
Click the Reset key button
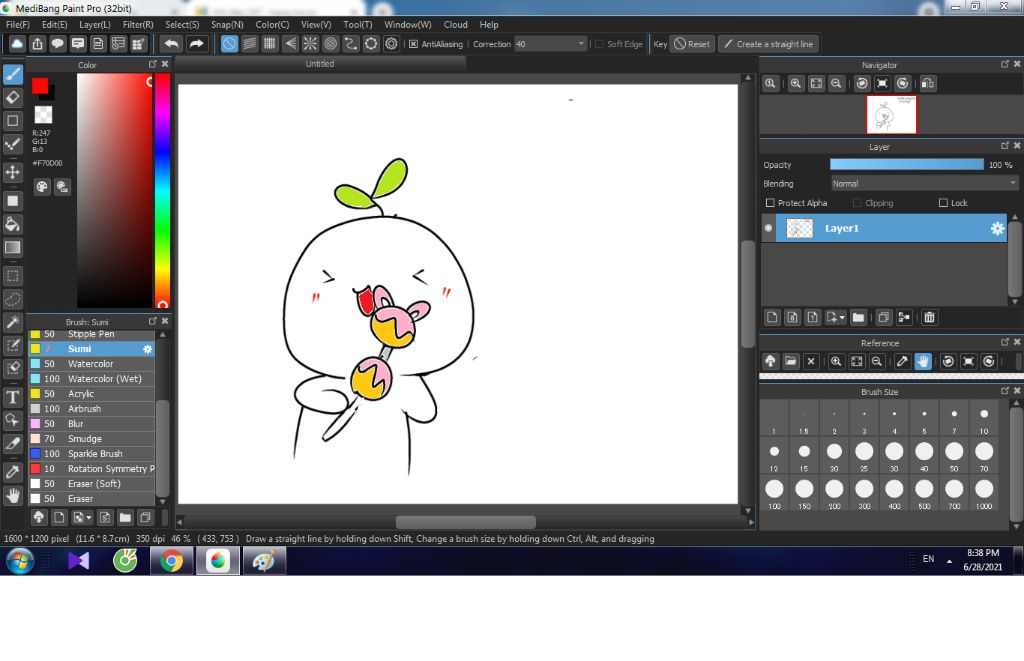pyautogui.click(x=692, y=44)
